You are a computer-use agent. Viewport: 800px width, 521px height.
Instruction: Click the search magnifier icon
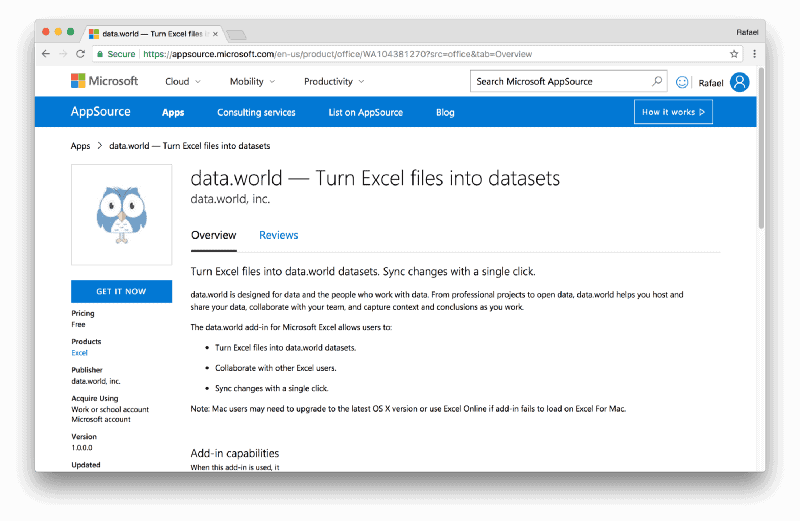click(657, 81)
